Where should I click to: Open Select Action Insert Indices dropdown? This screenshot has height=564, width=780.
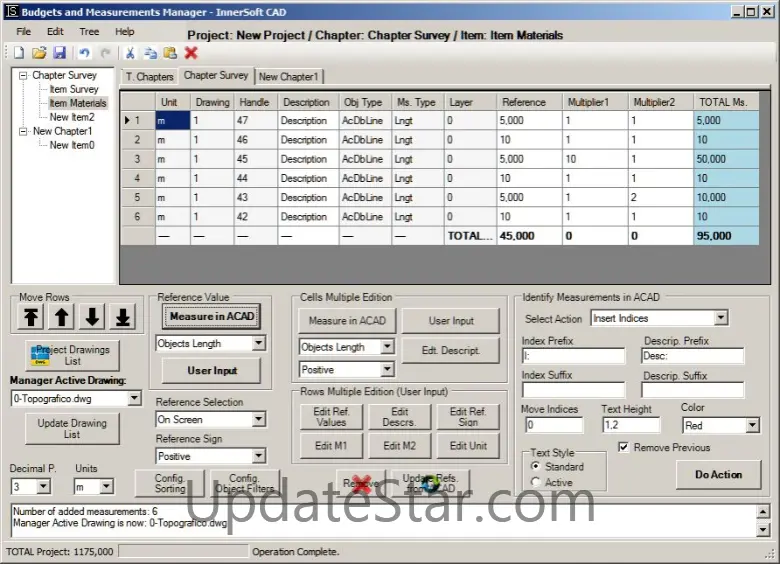click(721, 318)
